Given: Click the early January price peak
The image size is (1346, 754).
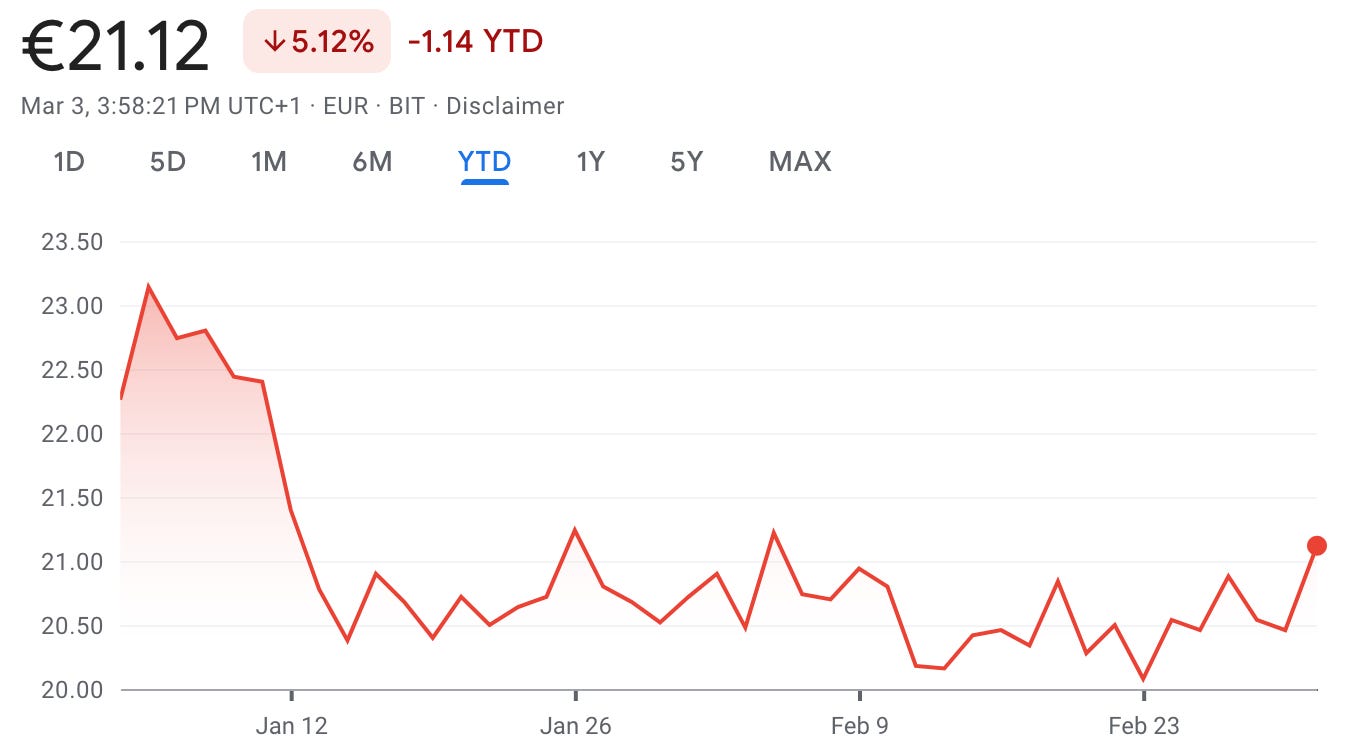Looking at the screenshot, I should pyautogui.click(x=149, y=288).
